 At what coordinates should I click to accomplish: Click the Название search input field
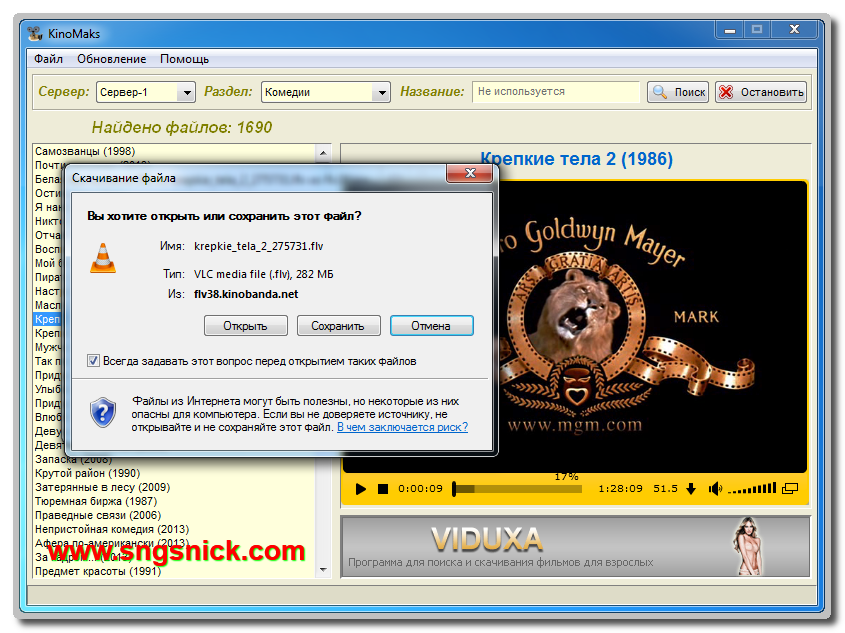pos(556,92)
